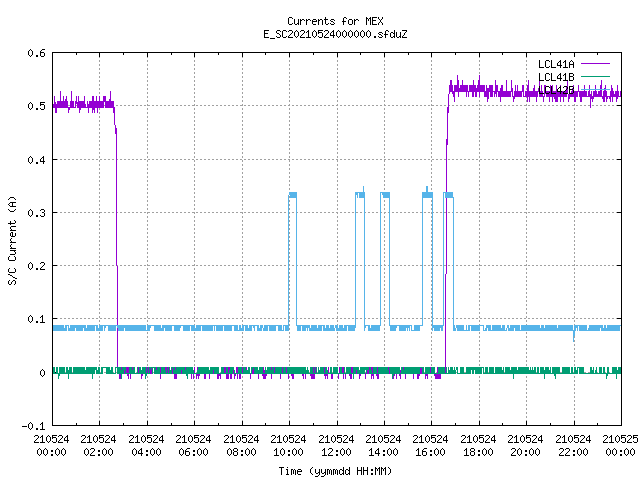Click the -0.1 y-axis tick label

click(33, 426)
